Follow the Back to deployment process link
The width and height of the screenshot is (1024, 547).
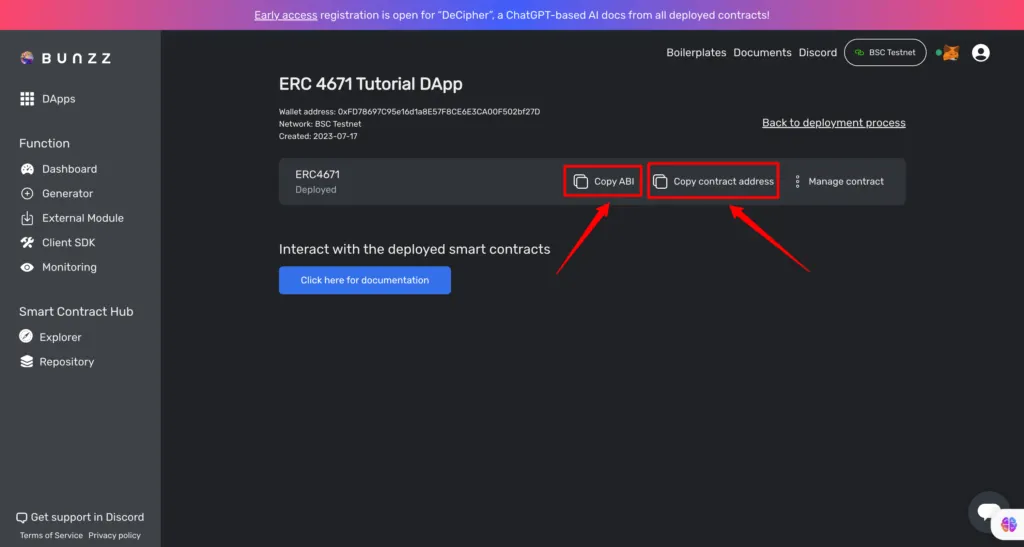833,123
